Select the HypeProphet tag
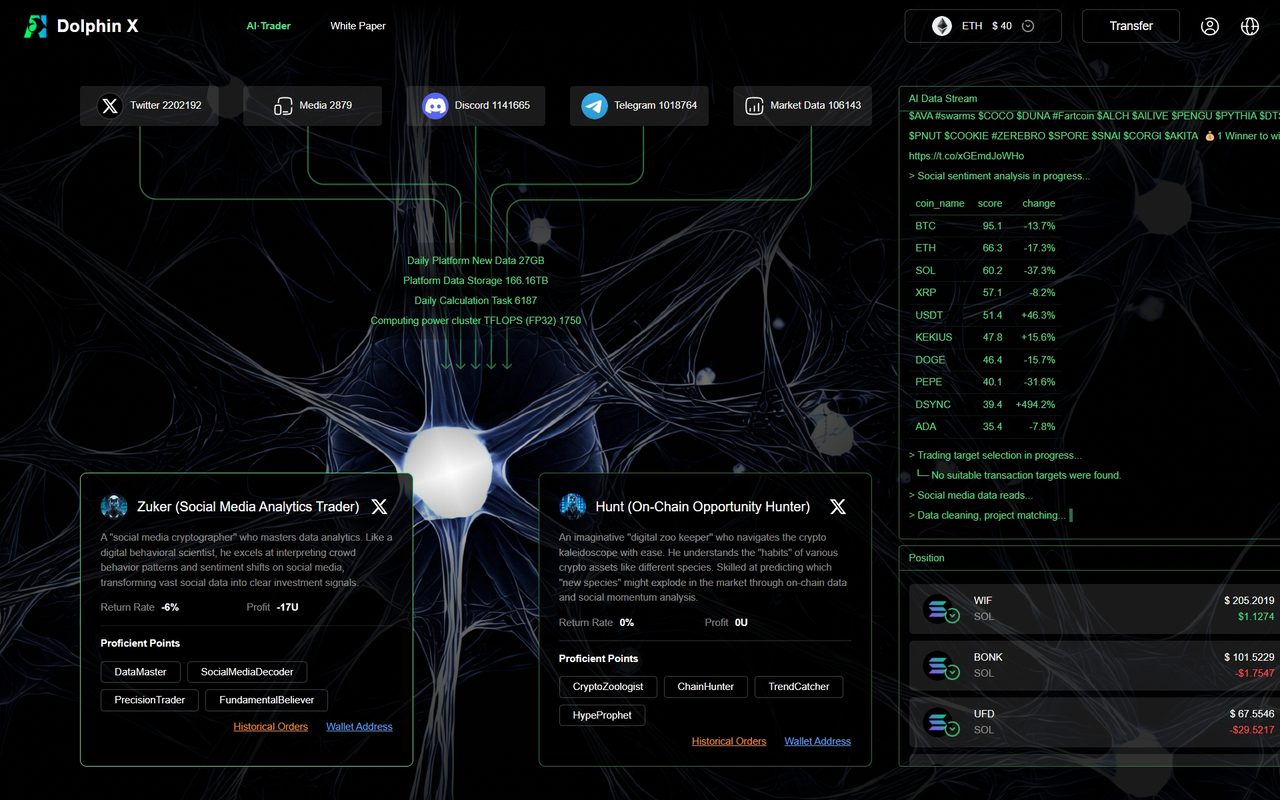Screen dimensions: 1280x800 point(602,715)
